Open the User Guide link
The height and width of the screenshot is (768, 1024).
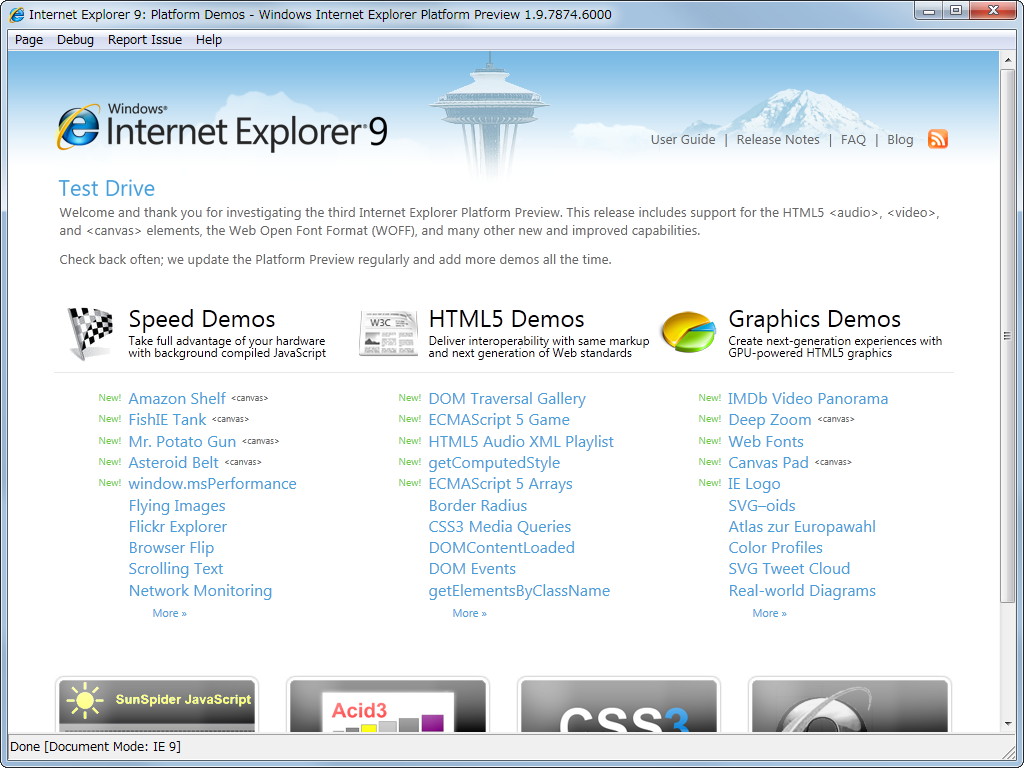pos(683,139)
